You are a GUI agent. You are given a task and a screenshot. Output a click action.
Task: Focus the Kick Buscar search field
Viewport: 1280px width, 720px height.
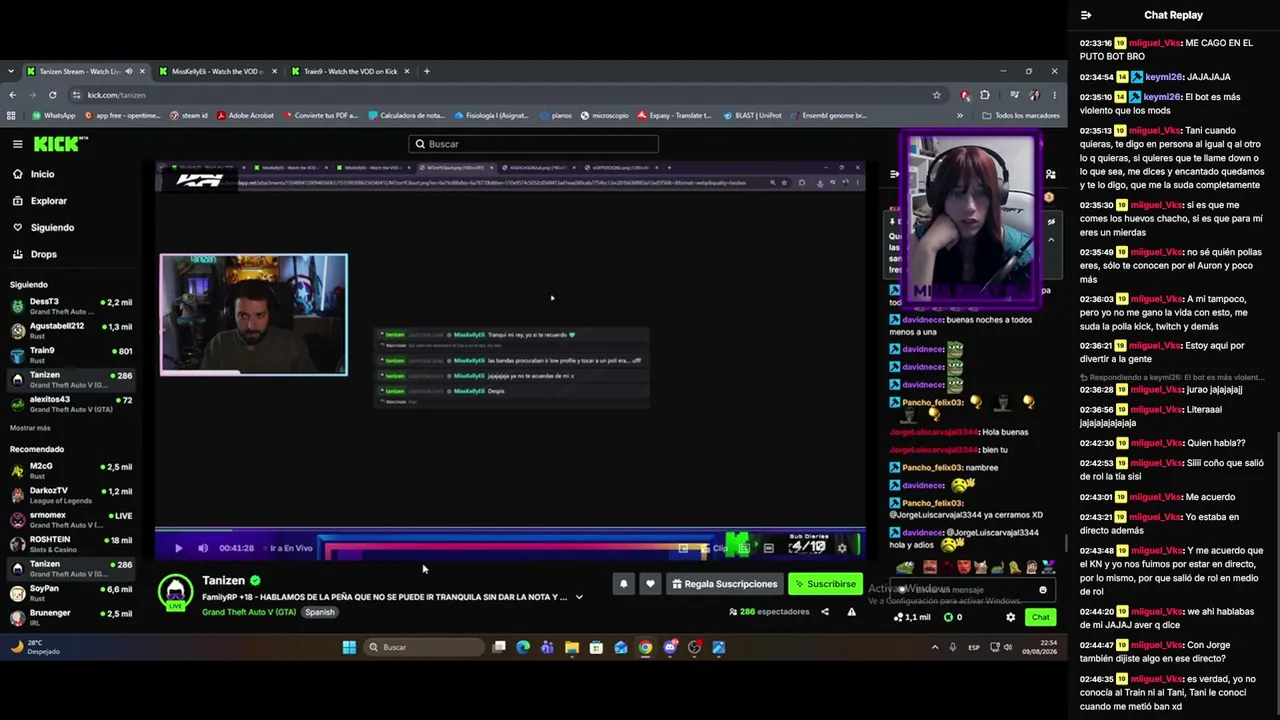pos(533,144)
